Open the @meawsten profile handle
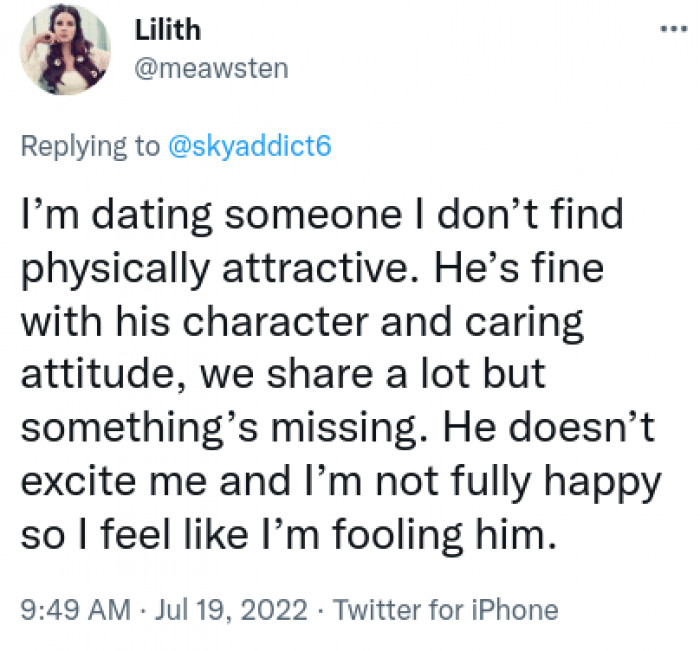Image resolution: width=700 pixels, height=651 pixels. [x=210, y=68]
